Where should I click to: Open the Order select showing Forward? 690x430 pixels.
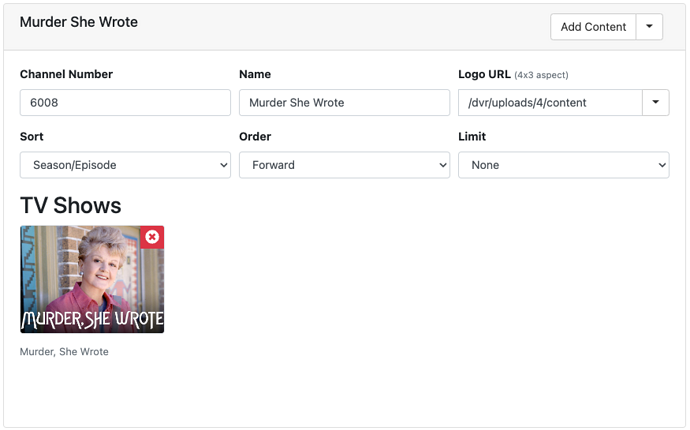click(x=344, y=165)
